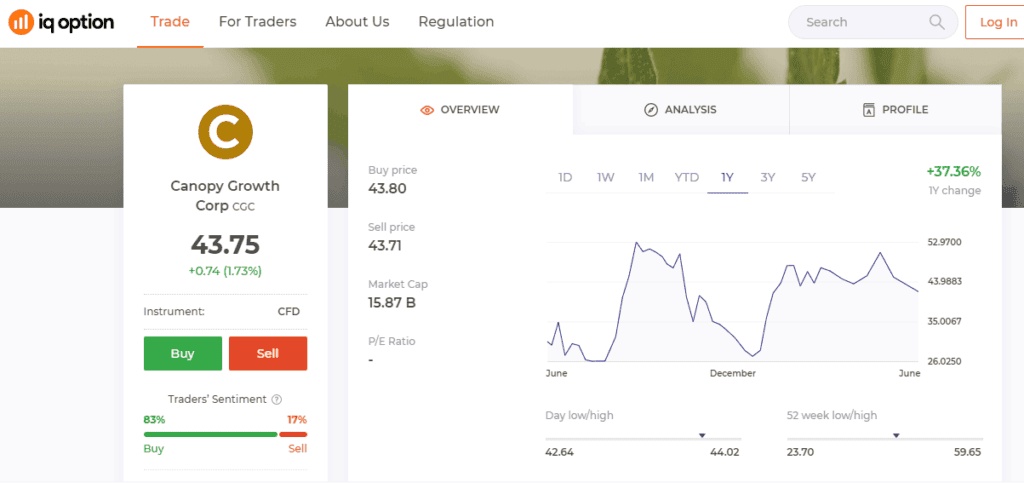Viewport: 1024px width, 483px height.
Task: Open Traders' Sentiment help question icon
Action: click(276, 399)
